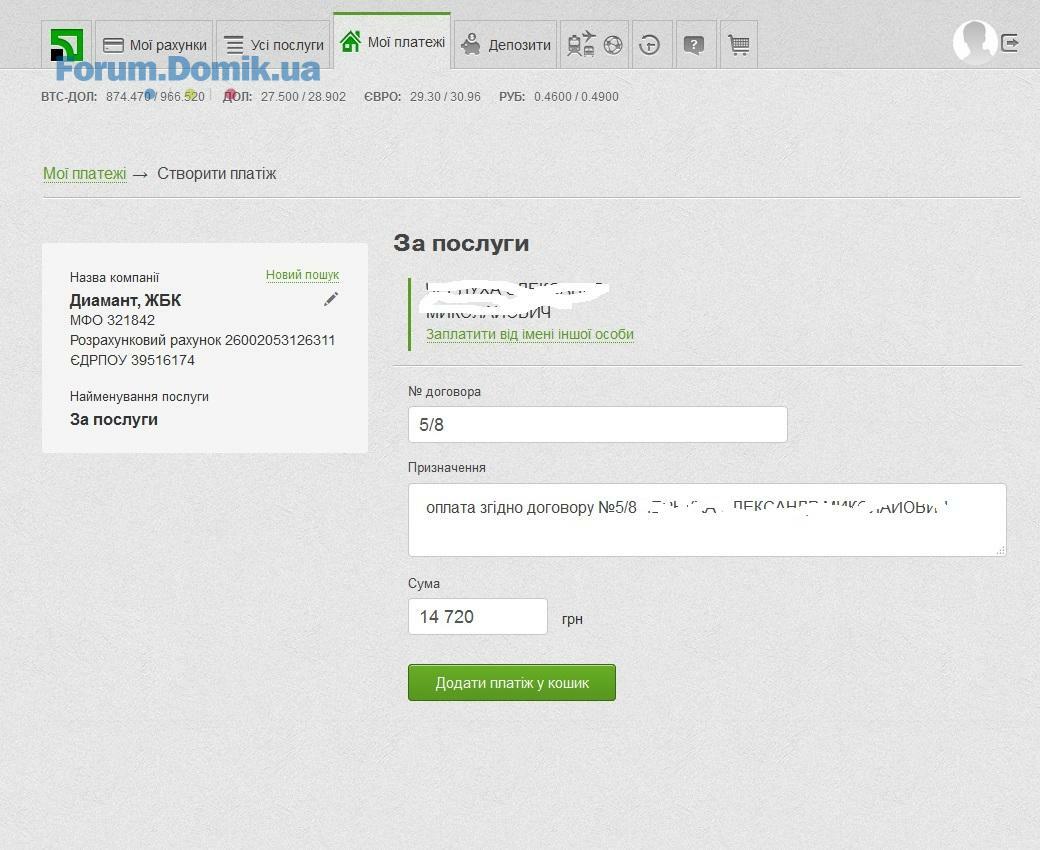The width and height of the screenshot is (1040, 850).
Task: Edit company details with pencil icon
Action: (x=331, y=299)
